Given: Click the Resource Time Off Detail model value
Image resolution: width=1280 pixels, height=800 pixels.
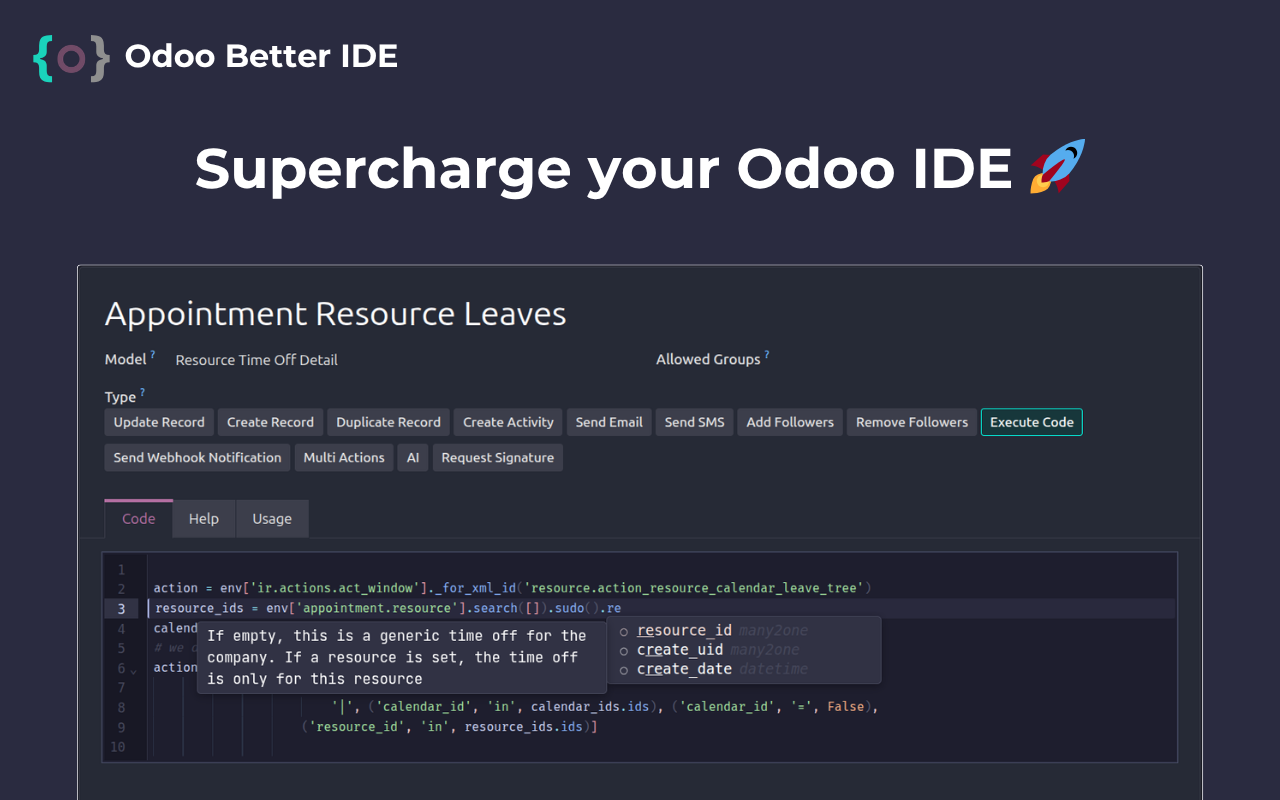Looking at the screenshot, I should click(x=257, y=360).
